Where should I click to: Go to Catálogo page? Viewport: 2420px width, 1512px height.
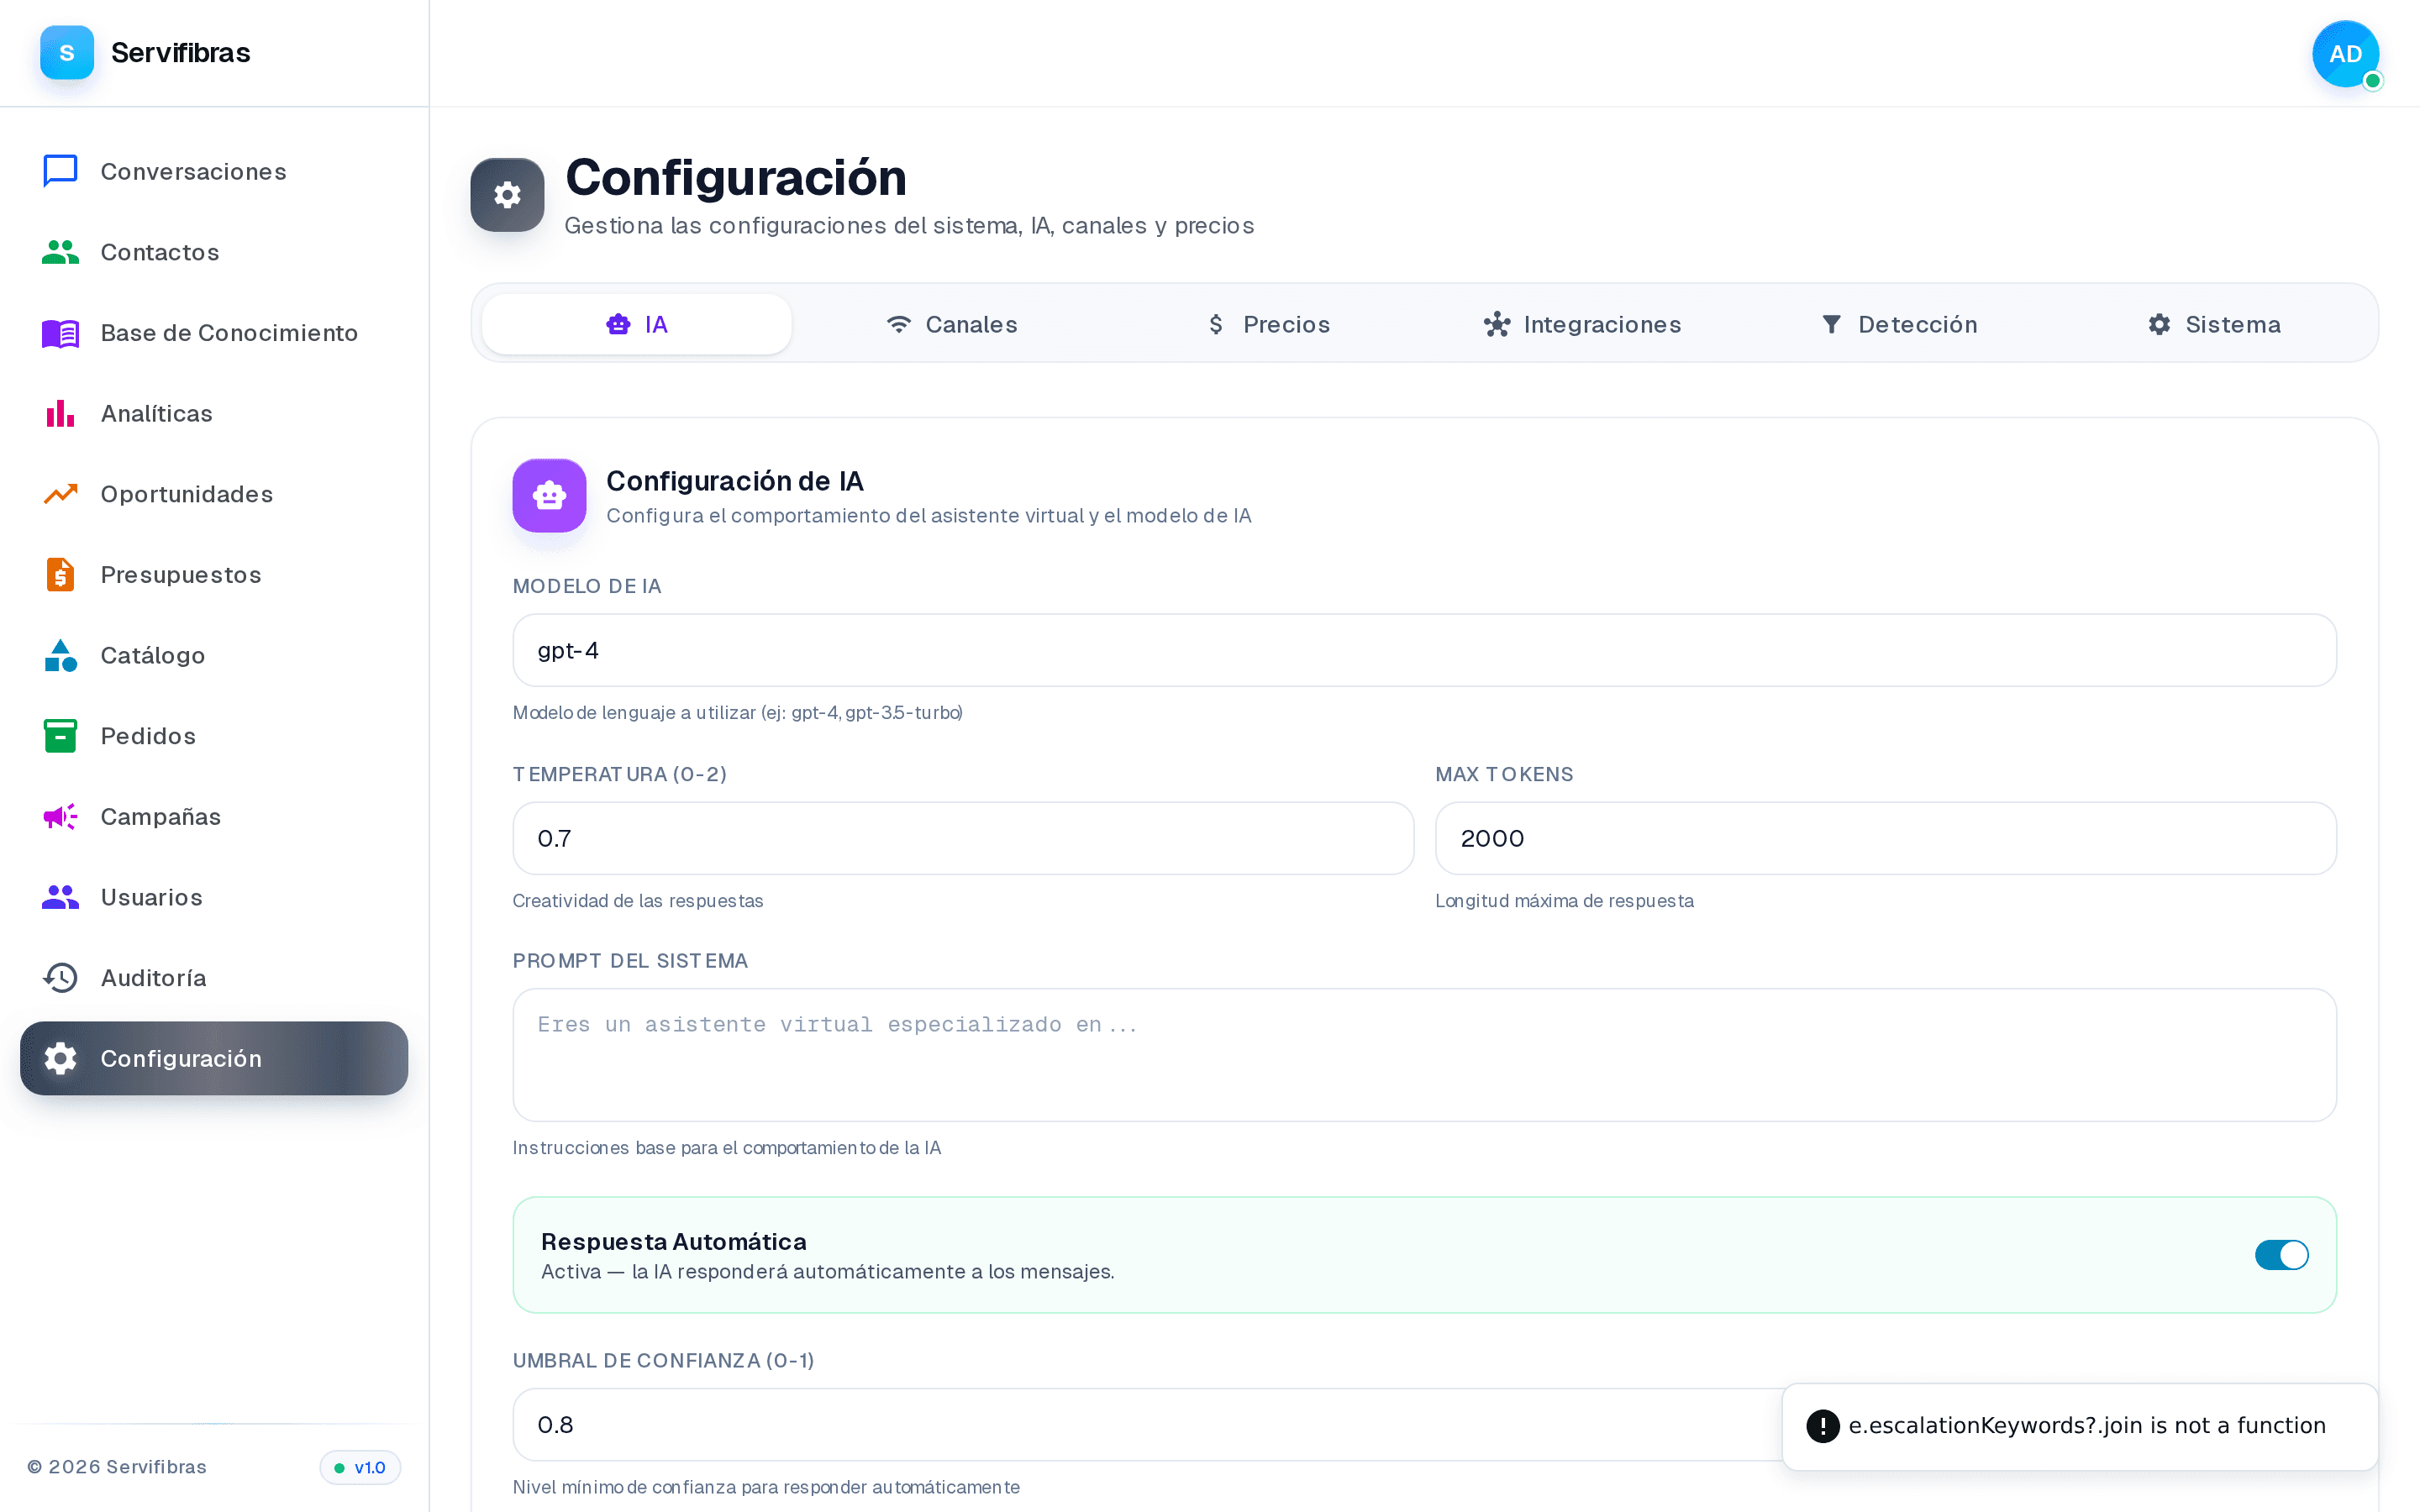[214, 655]
